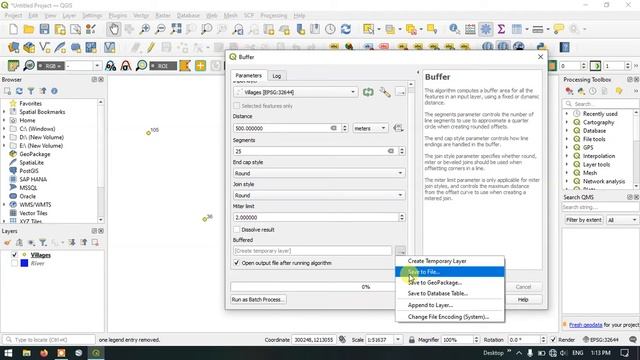Toggle the River layer visibility checkbox
This screenshot has width=640, height=360.
pos(14,263)
